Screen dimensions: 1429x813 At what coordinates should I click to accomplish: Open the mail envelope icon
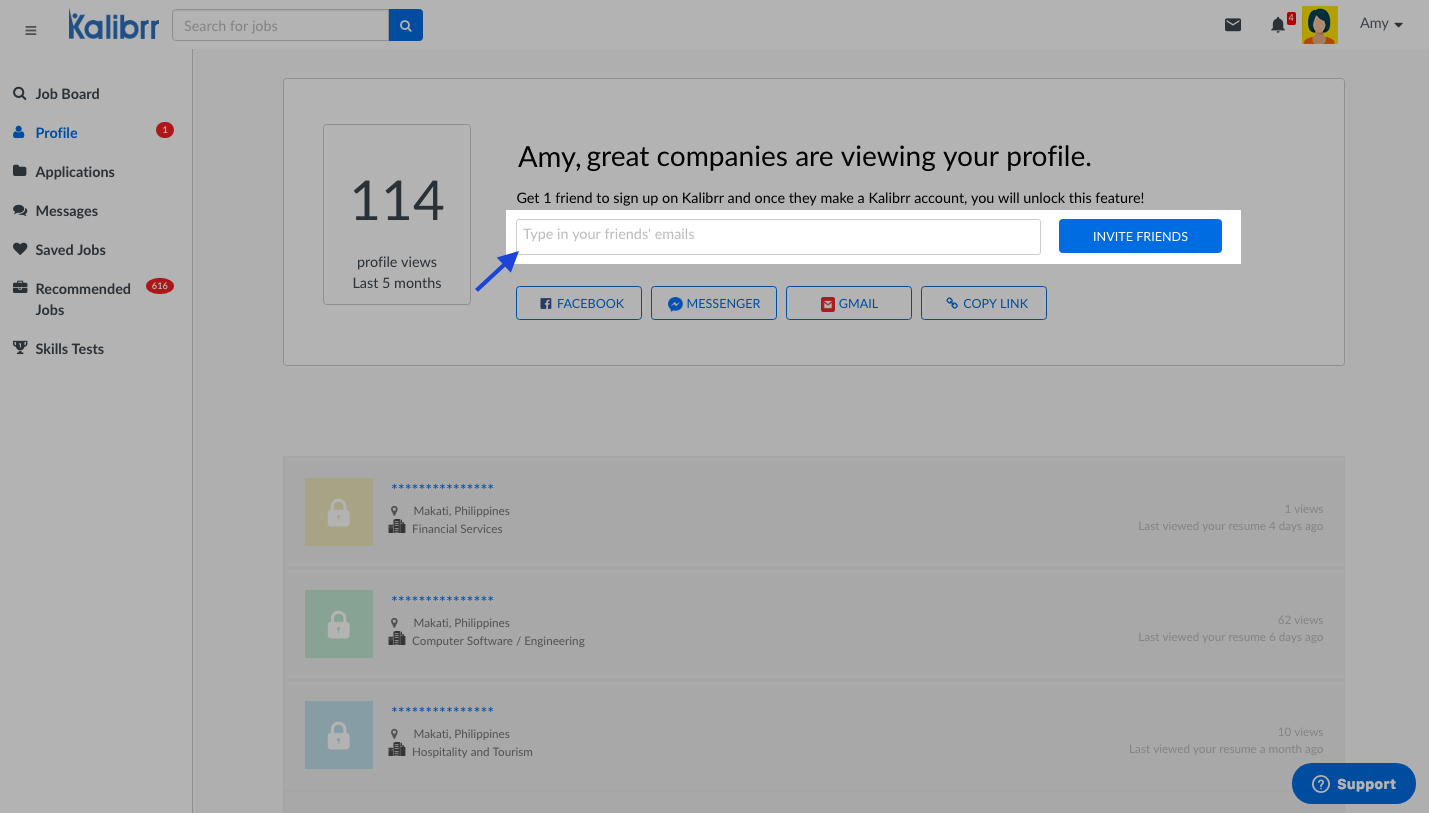pyautogui.click(x=1233, y=25)
